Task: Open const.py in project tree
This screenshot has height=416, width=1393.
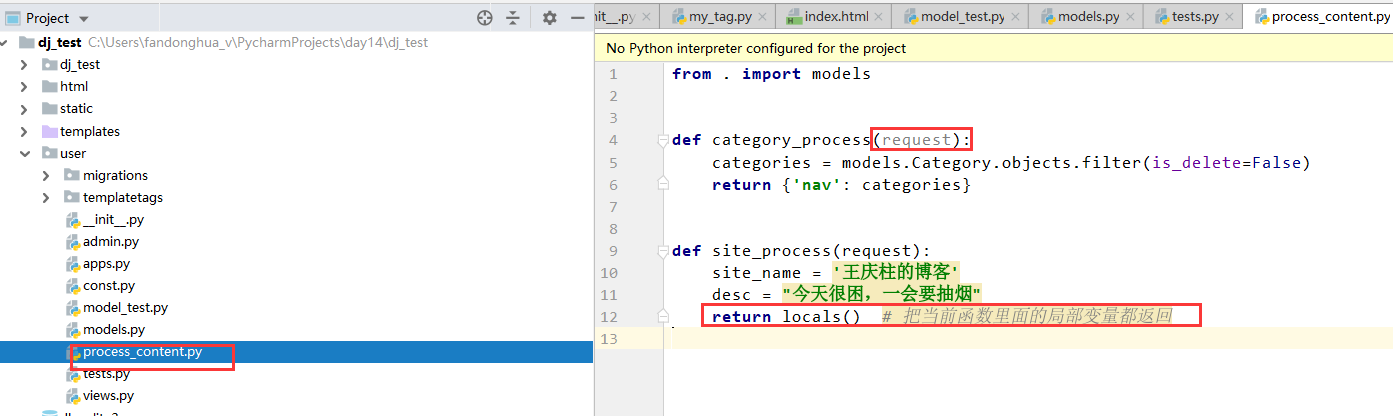Action: tap(109, 285)
